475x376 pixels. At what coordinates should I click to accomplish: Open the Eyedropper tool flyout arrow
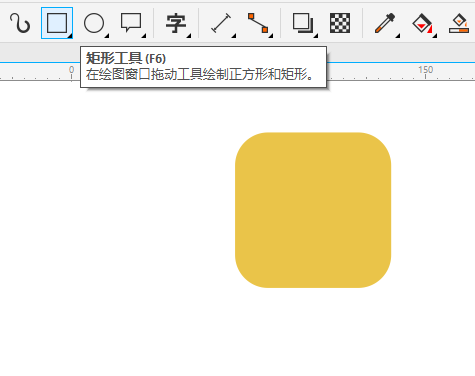coord(398,36)
